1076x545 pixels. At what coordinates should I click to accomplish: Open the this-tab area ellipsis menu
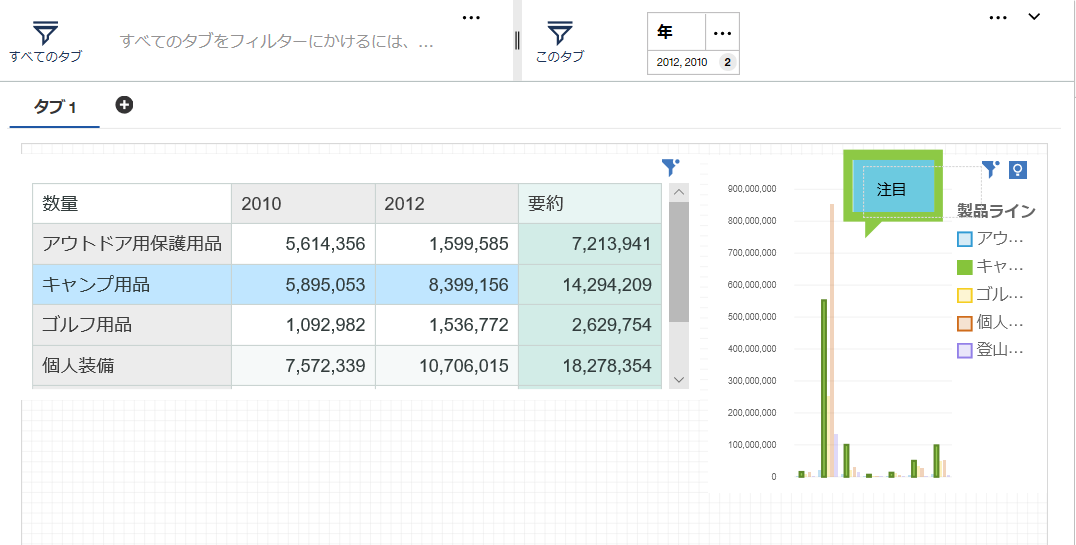click(998, 18)
